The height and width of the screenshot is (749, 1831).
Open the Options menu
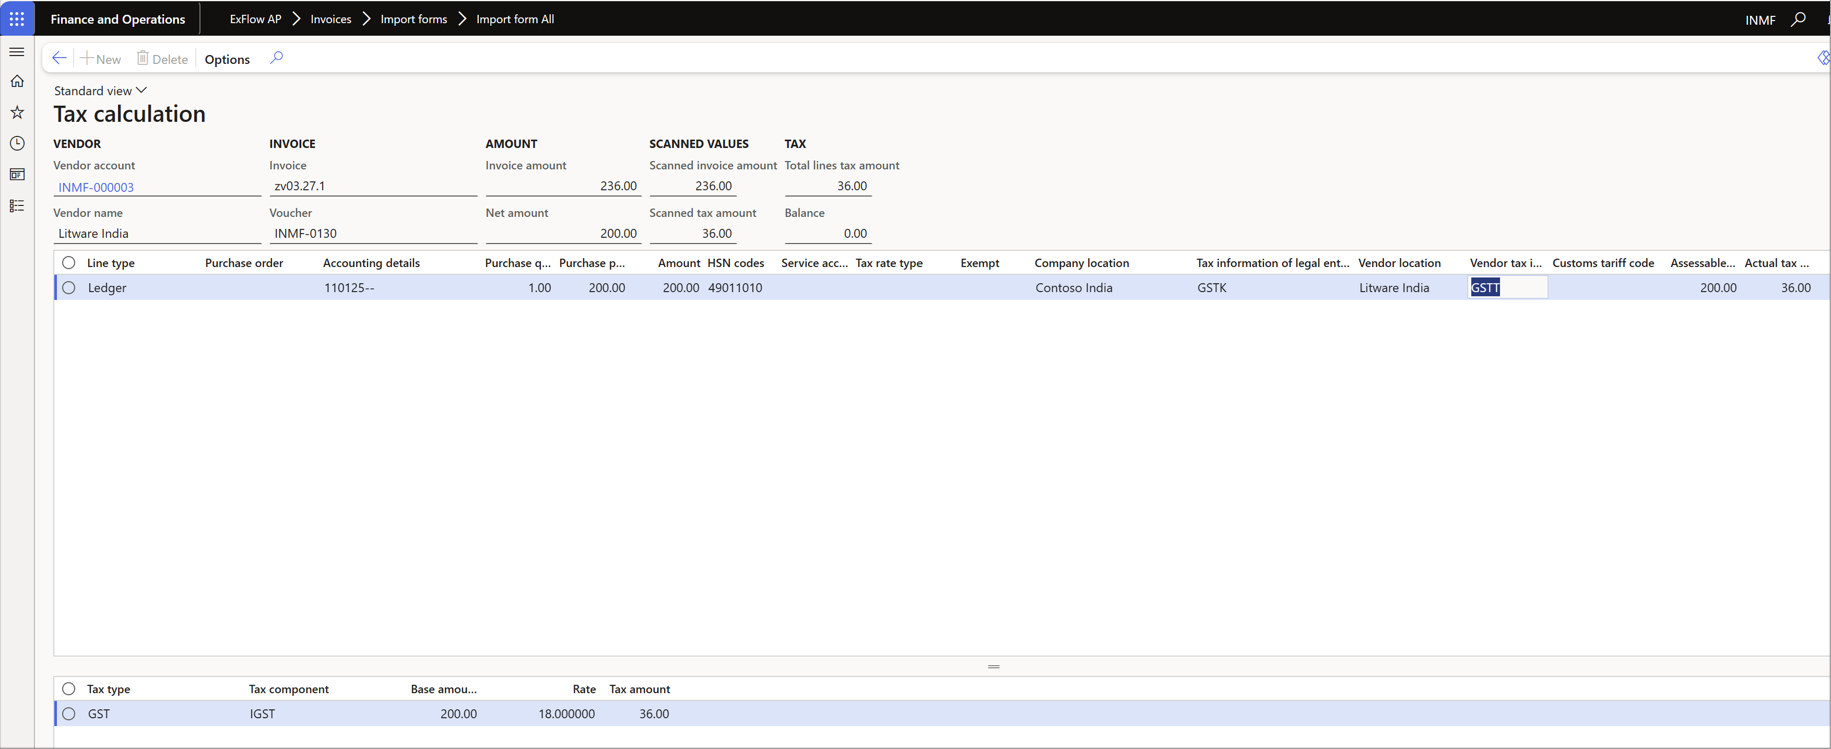[x=227, y=59]
